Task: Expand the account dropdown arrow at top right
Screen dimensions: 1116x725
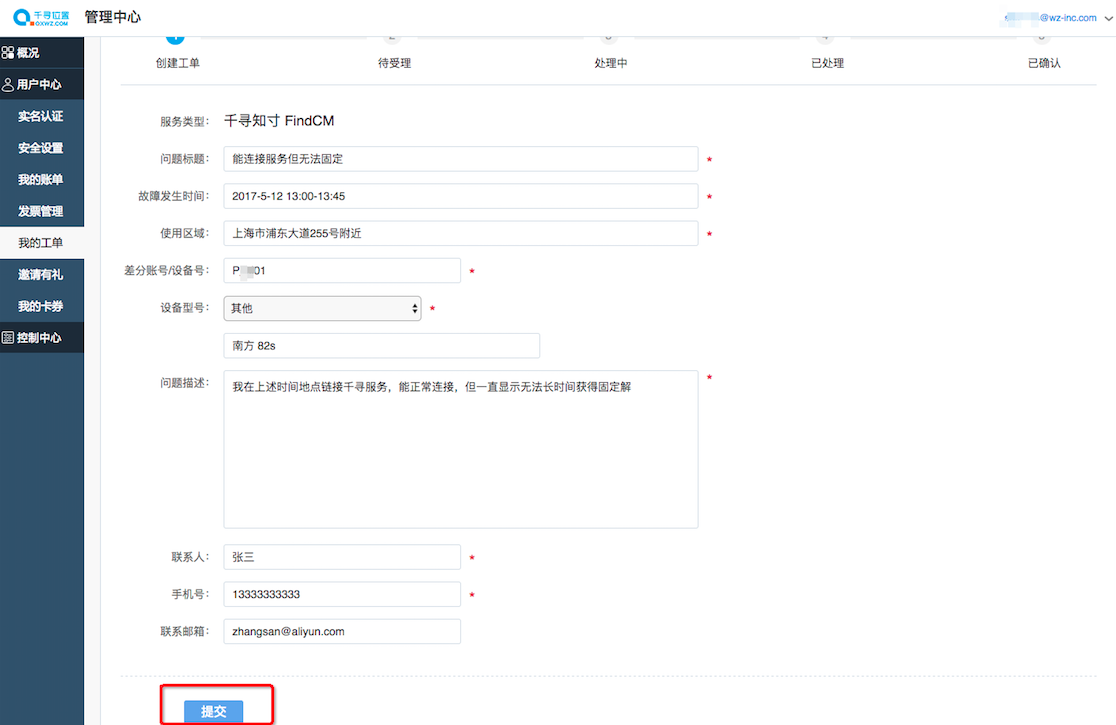Action: click(1108, 18)
